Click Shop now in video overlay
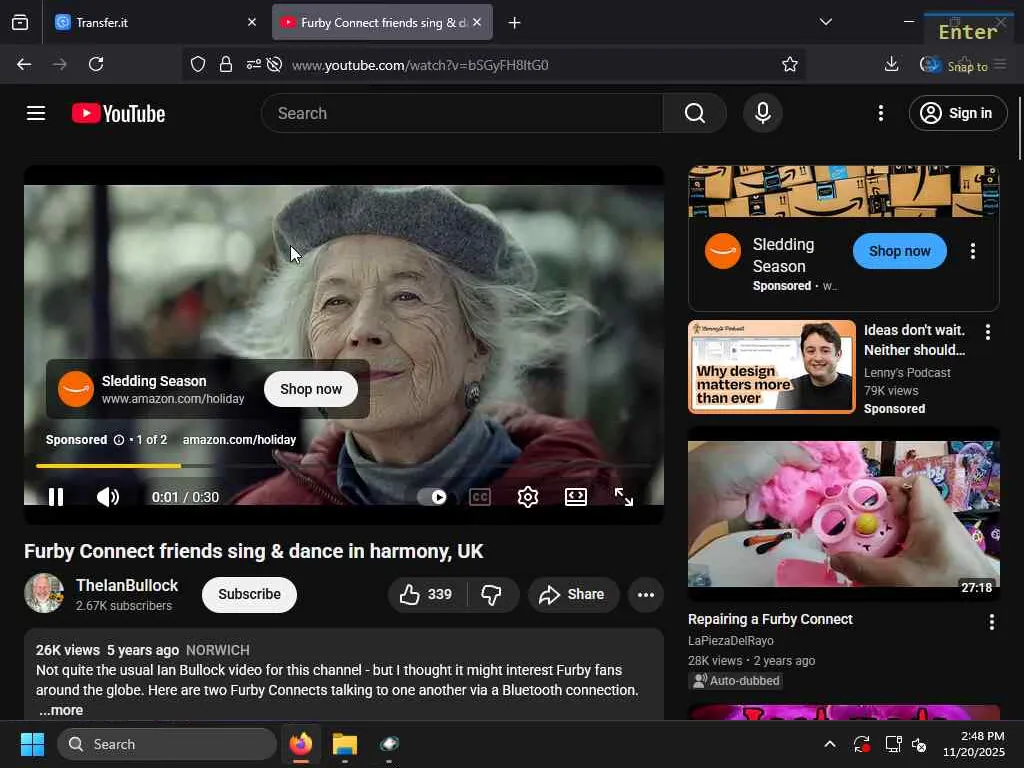Image resolution: width=1024 pixels, height=768 pixels. (311, 389)
